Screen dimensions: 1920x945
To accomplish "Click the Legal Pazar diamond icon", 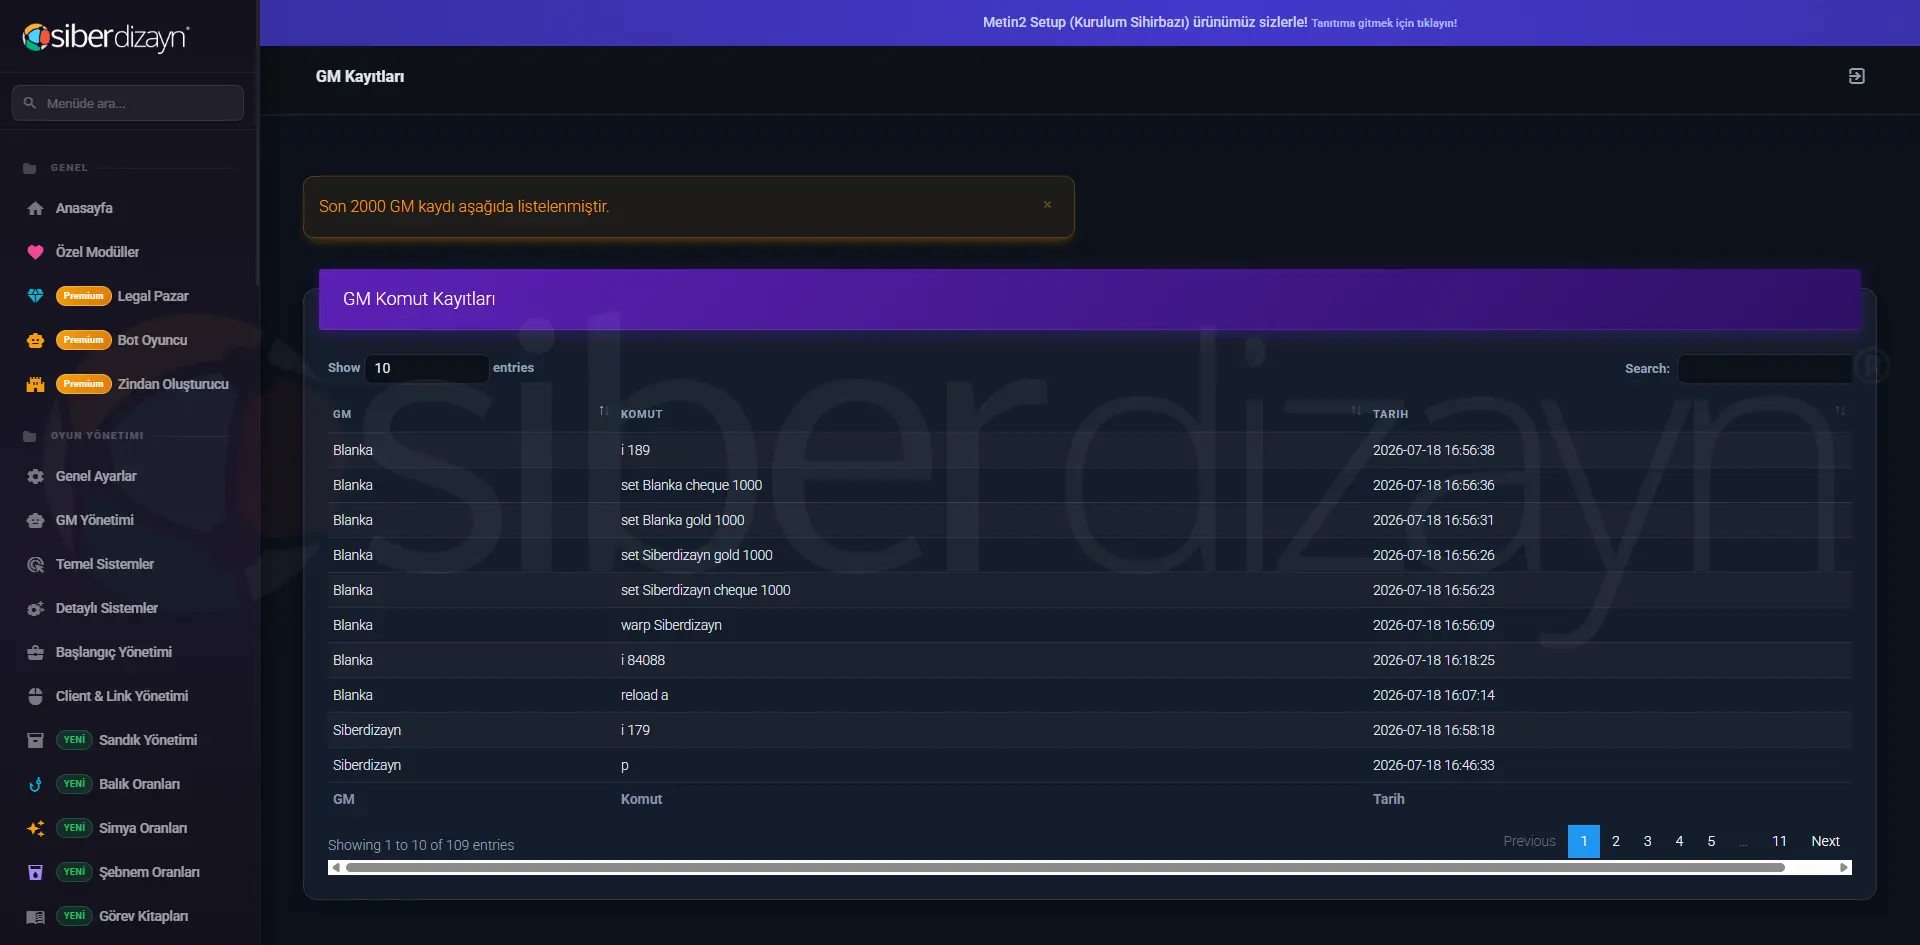I will tap(35, 296).
